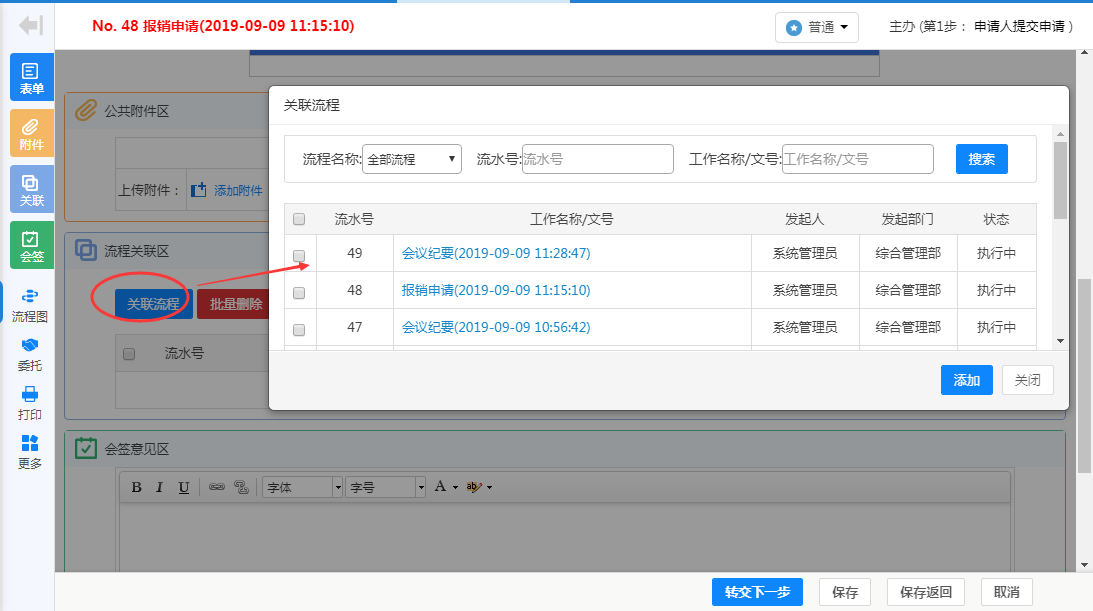
Task: Toggle the select-all checkbox in dialog header
Action: point(299,220)
